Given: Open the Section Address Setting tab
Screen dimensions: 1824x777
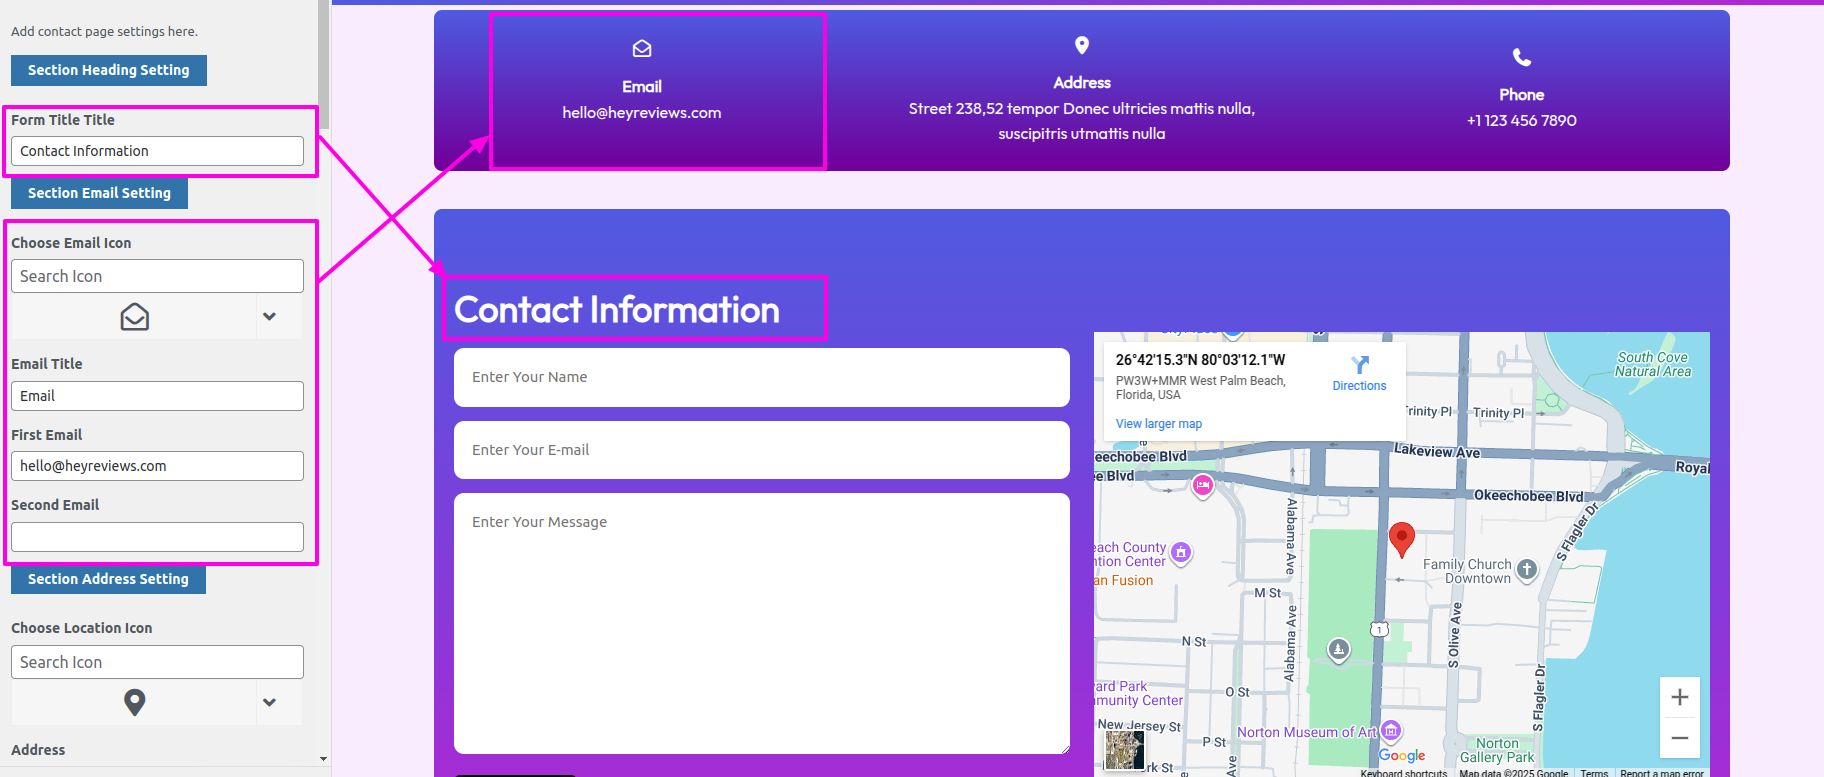Looking at the screenshot, I should coord(108,579).
